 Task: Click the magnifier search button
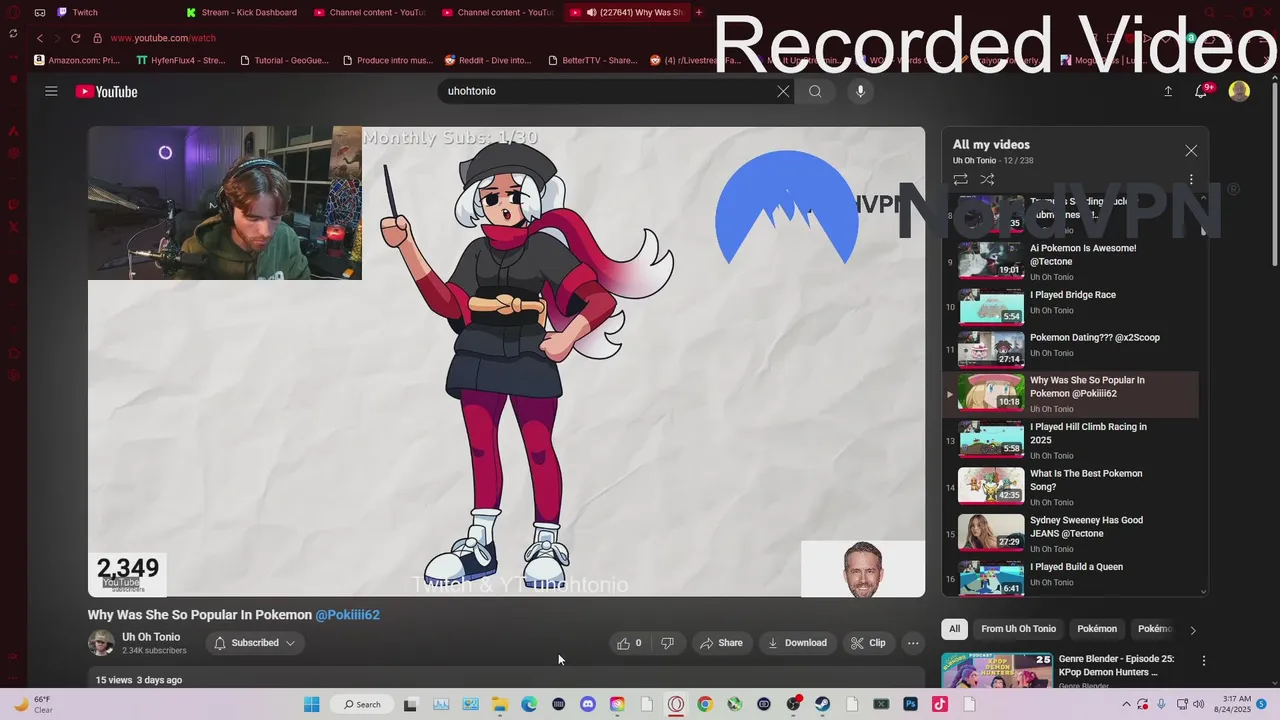coord(815,91)
